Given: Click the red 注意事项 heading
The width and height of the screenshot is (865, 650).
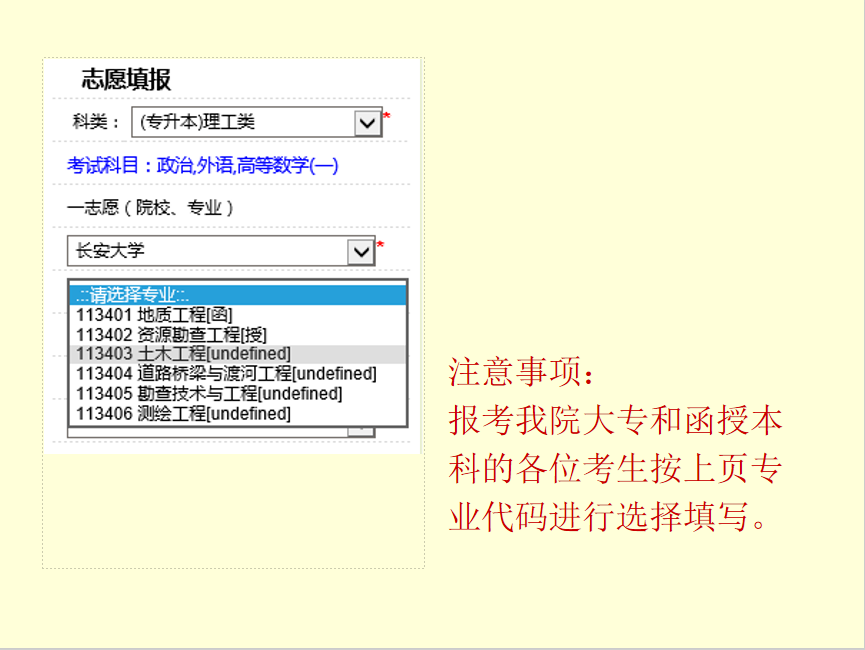Looking at the screenshot, I should point(524,373).
